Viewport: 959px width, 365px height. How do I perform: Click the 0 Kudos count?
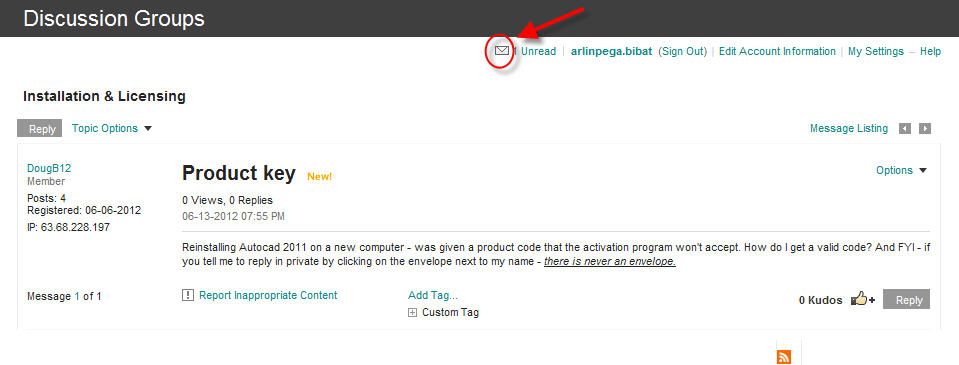point(820,300)
